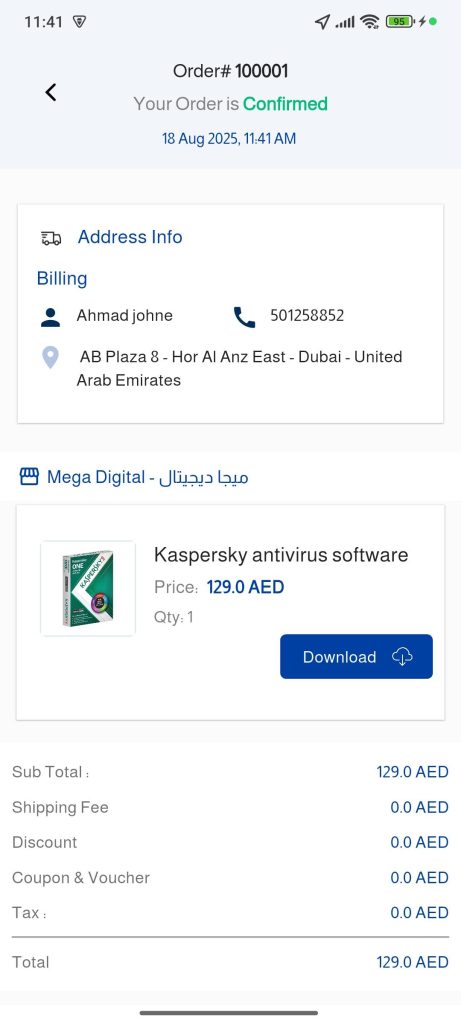This screenshot has width=461, height=1024.
Task: Tap the location pin icon by the address
Action: click(x=50, y=357)
